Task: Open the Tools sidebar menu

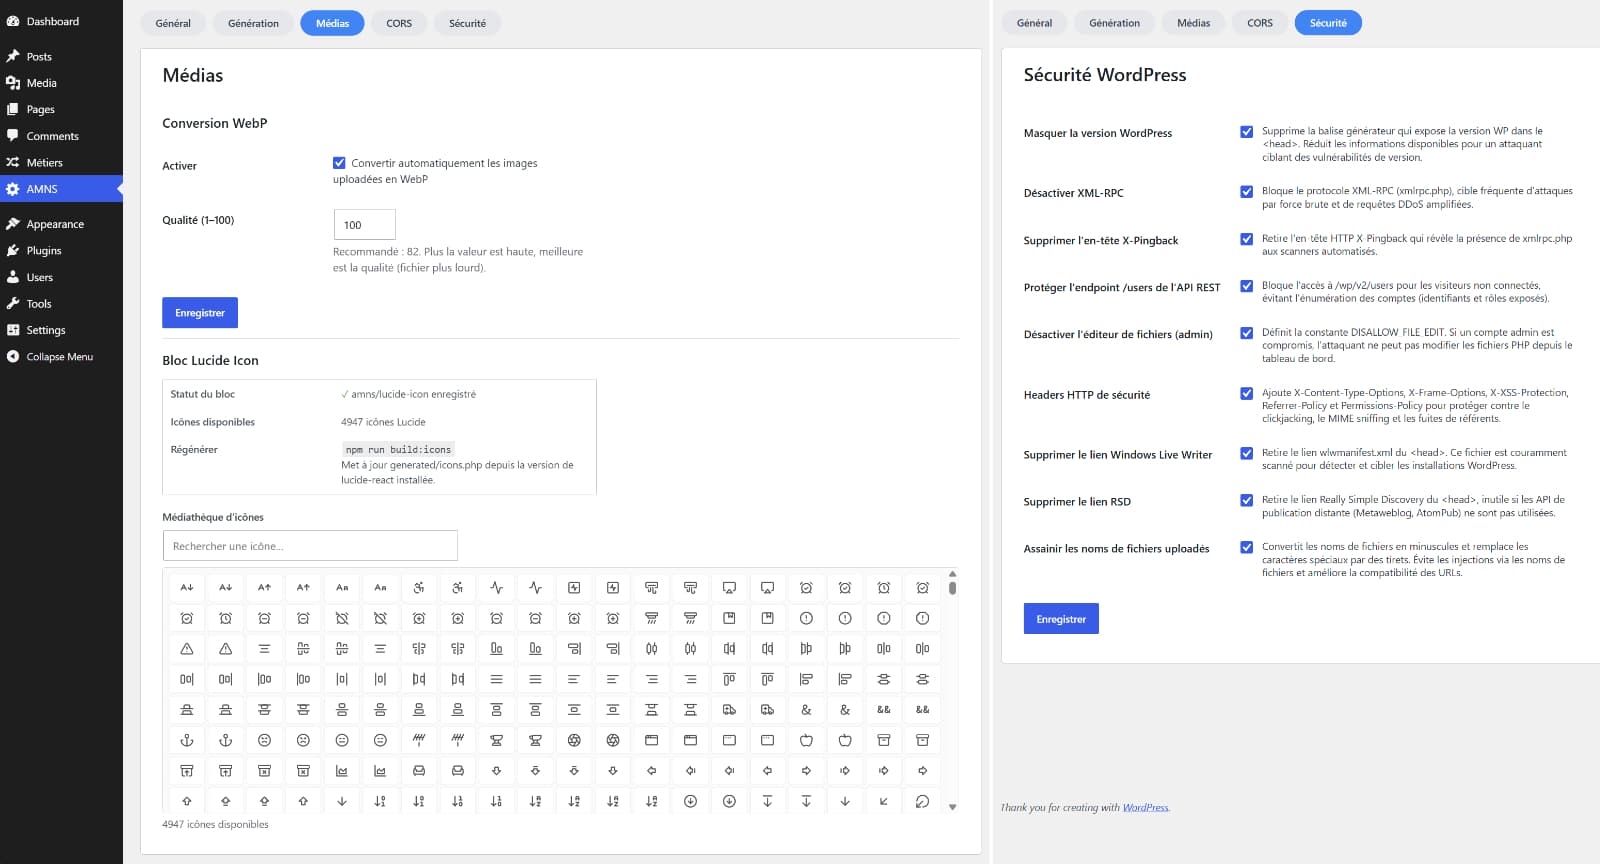Action: pos(61,304)
